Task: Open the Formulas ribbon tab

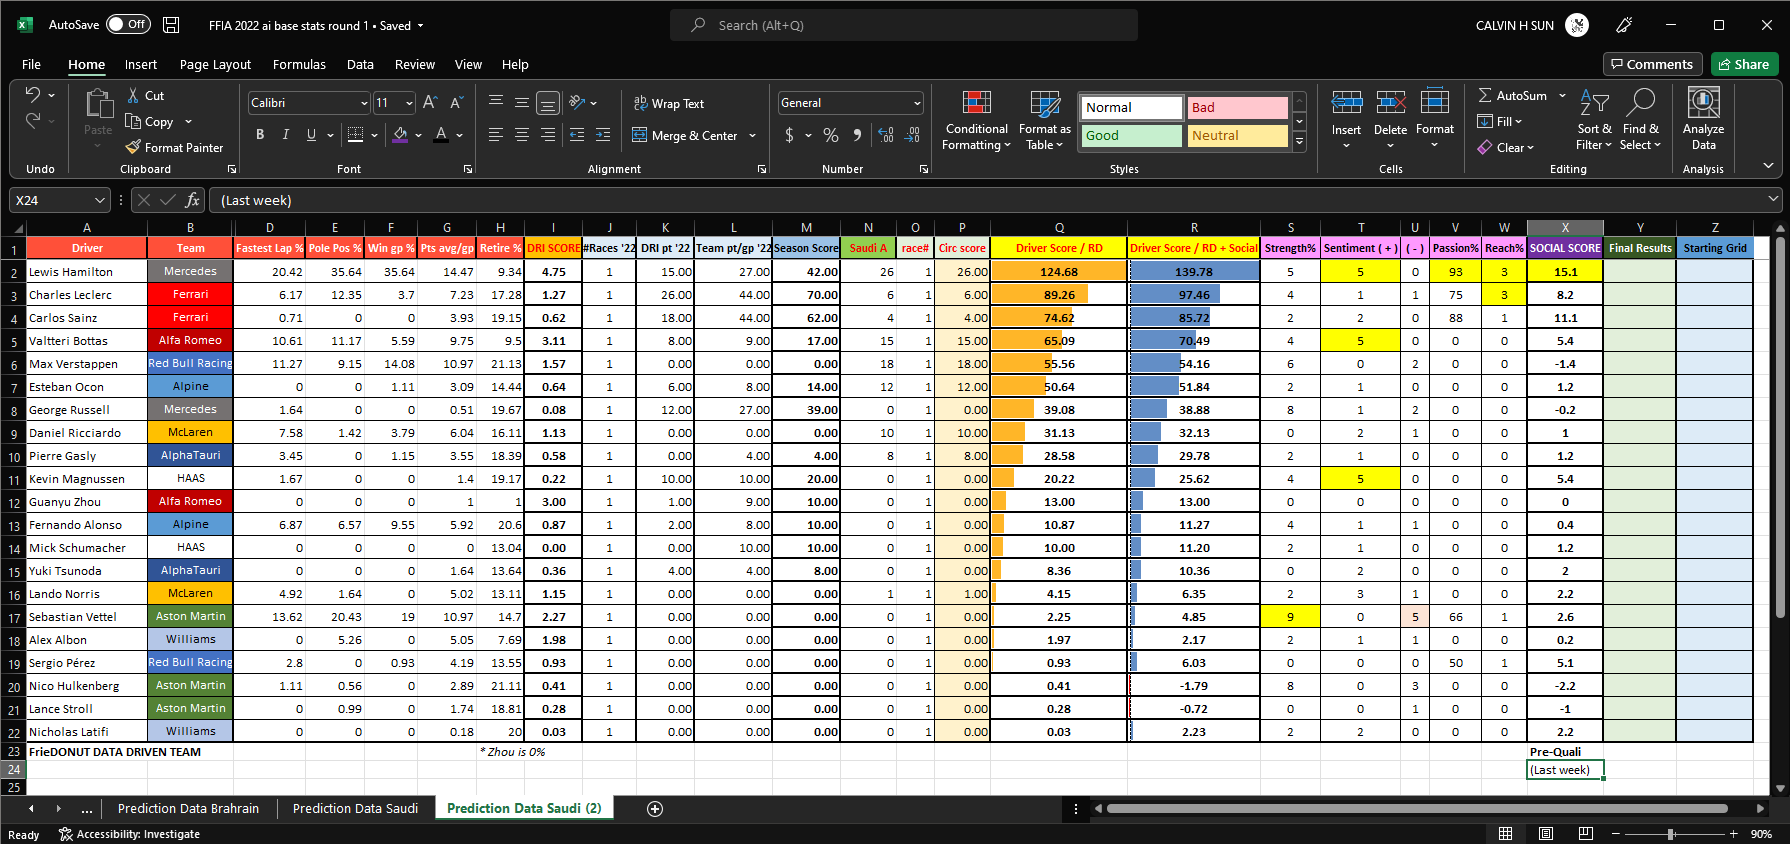Action: [299, 64]
